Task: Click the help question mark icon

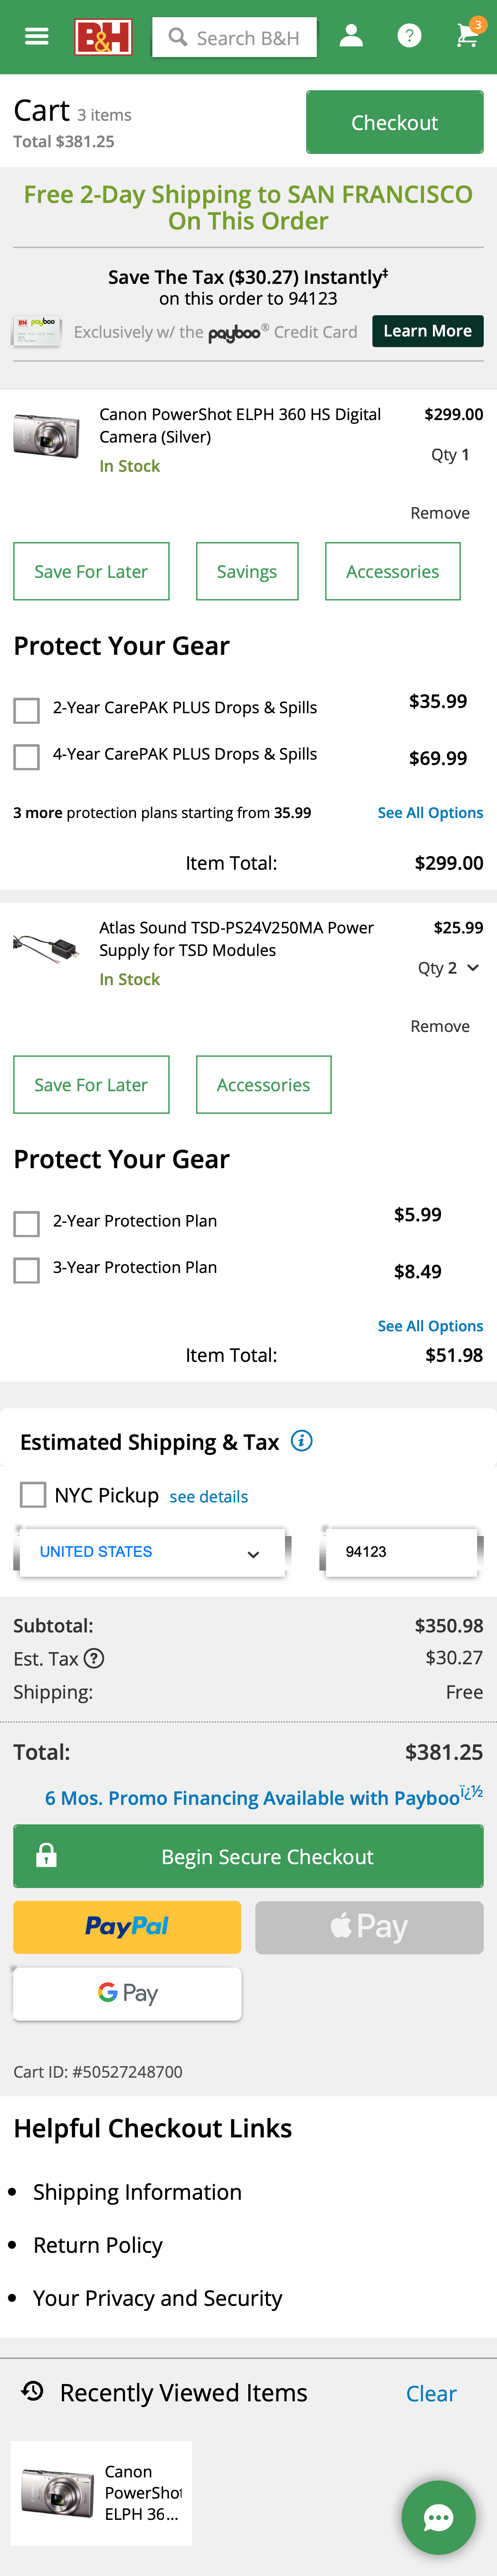Action: 409,36
